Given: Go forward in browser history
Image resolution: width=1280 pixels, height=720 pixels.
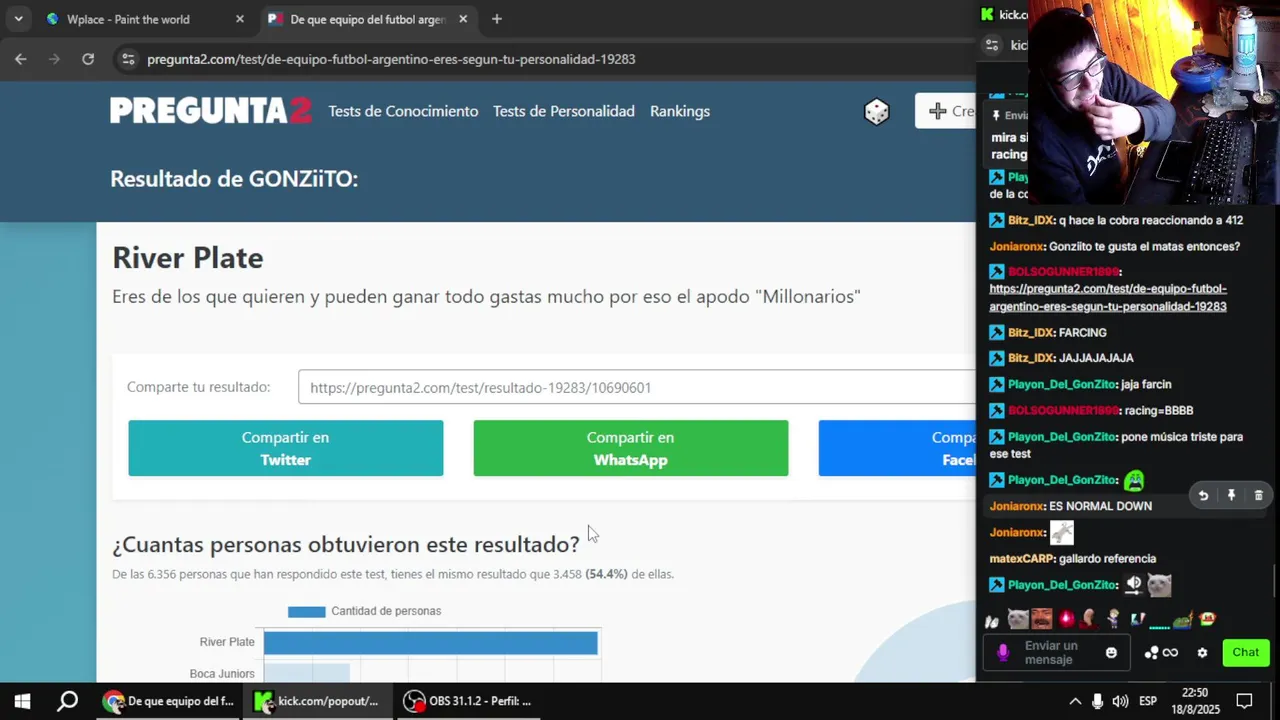Looking at the screenshot, I should coord(54,59).
